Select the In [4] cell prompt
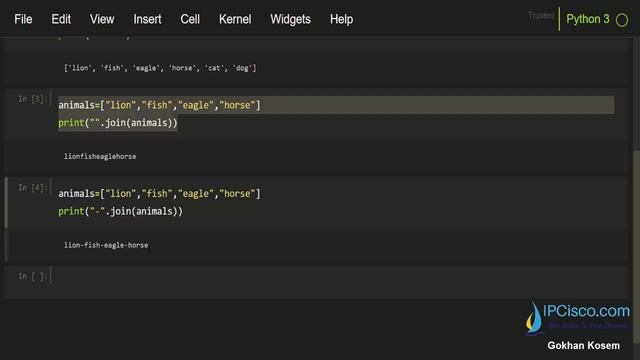The image size is (640, 360). pos(33,187)
